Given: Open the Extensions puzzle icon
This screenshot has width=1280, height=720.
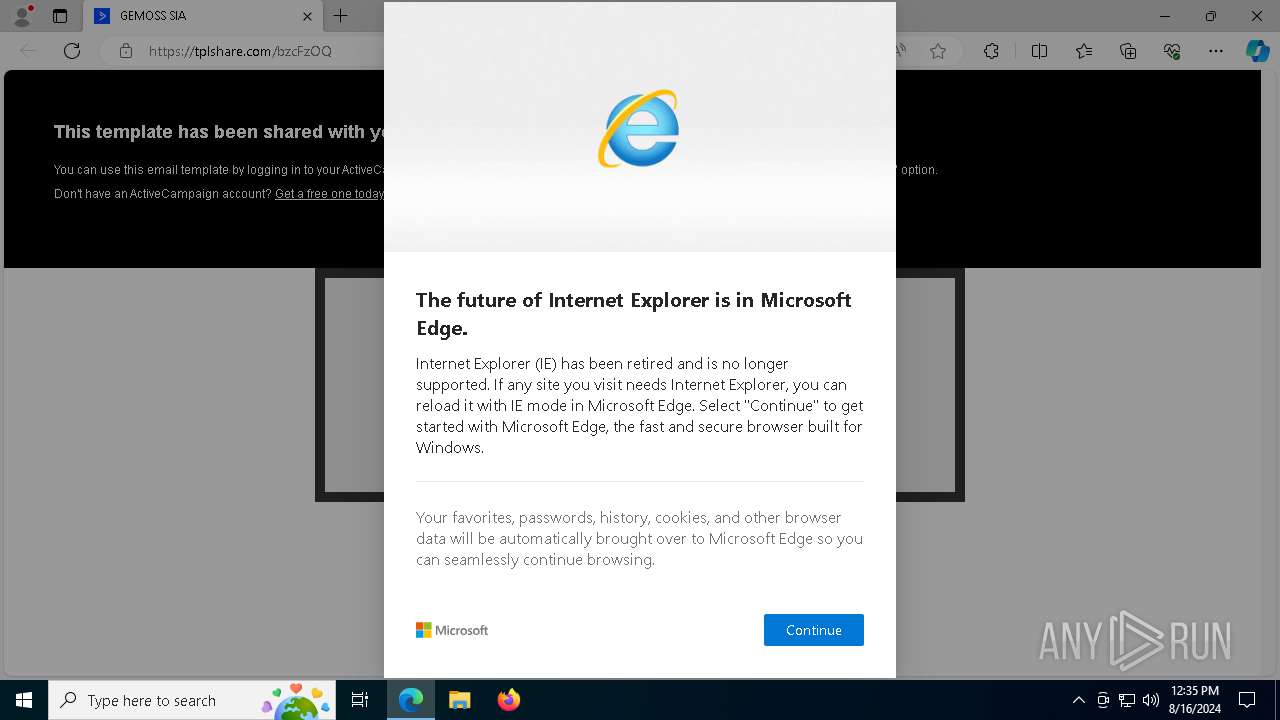Looking at the screenshot, I should [991, 51].
